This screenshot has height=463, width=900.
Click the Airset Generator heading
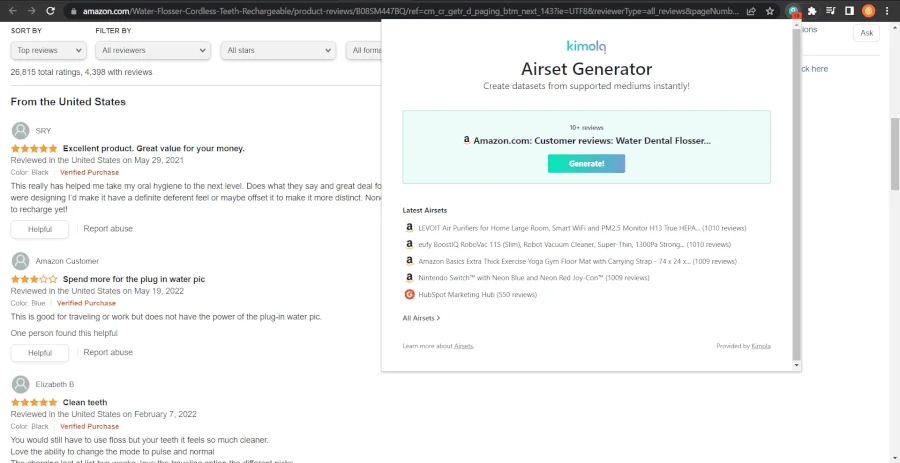pos(586,69)
